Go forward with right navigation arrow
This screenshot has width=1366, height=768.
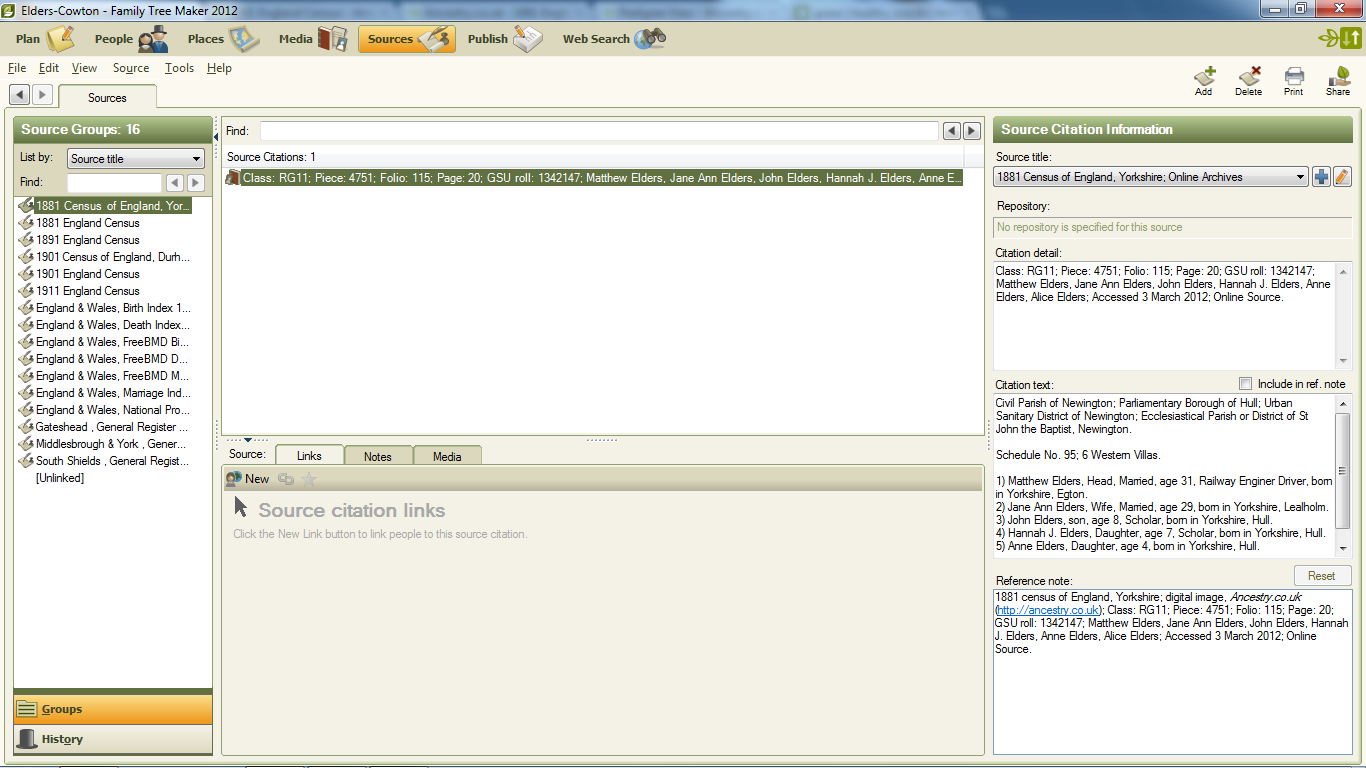[42, 94]
